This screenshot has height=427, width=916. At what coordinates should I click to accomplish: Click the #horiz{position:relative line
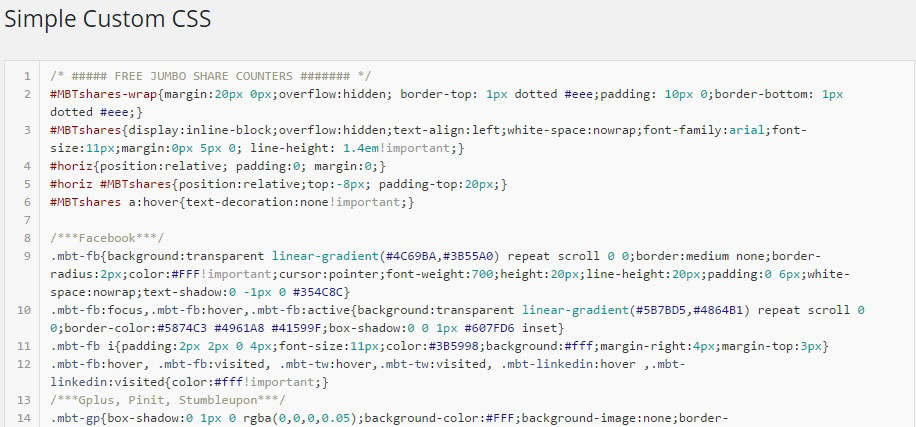218,166
